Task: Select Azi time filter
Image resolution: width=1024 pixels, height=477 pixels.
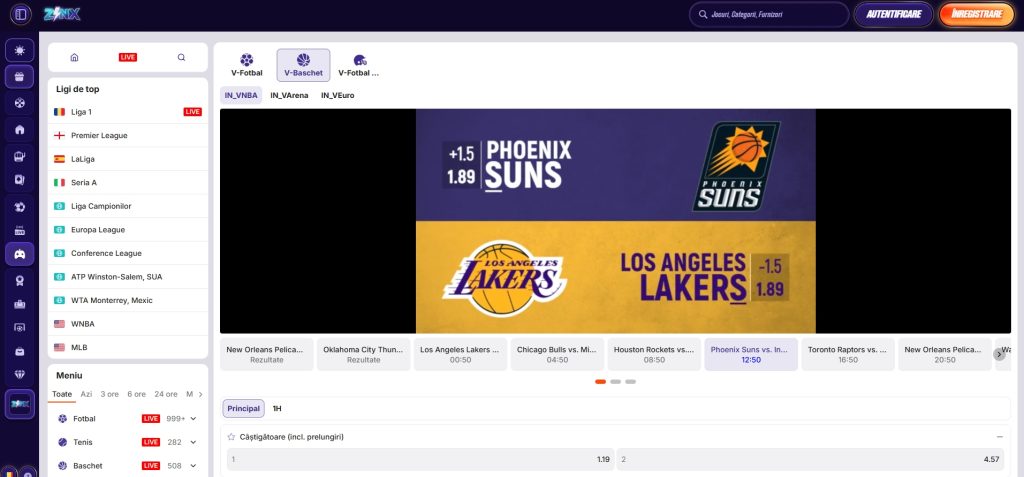Action: click(86, 394)
